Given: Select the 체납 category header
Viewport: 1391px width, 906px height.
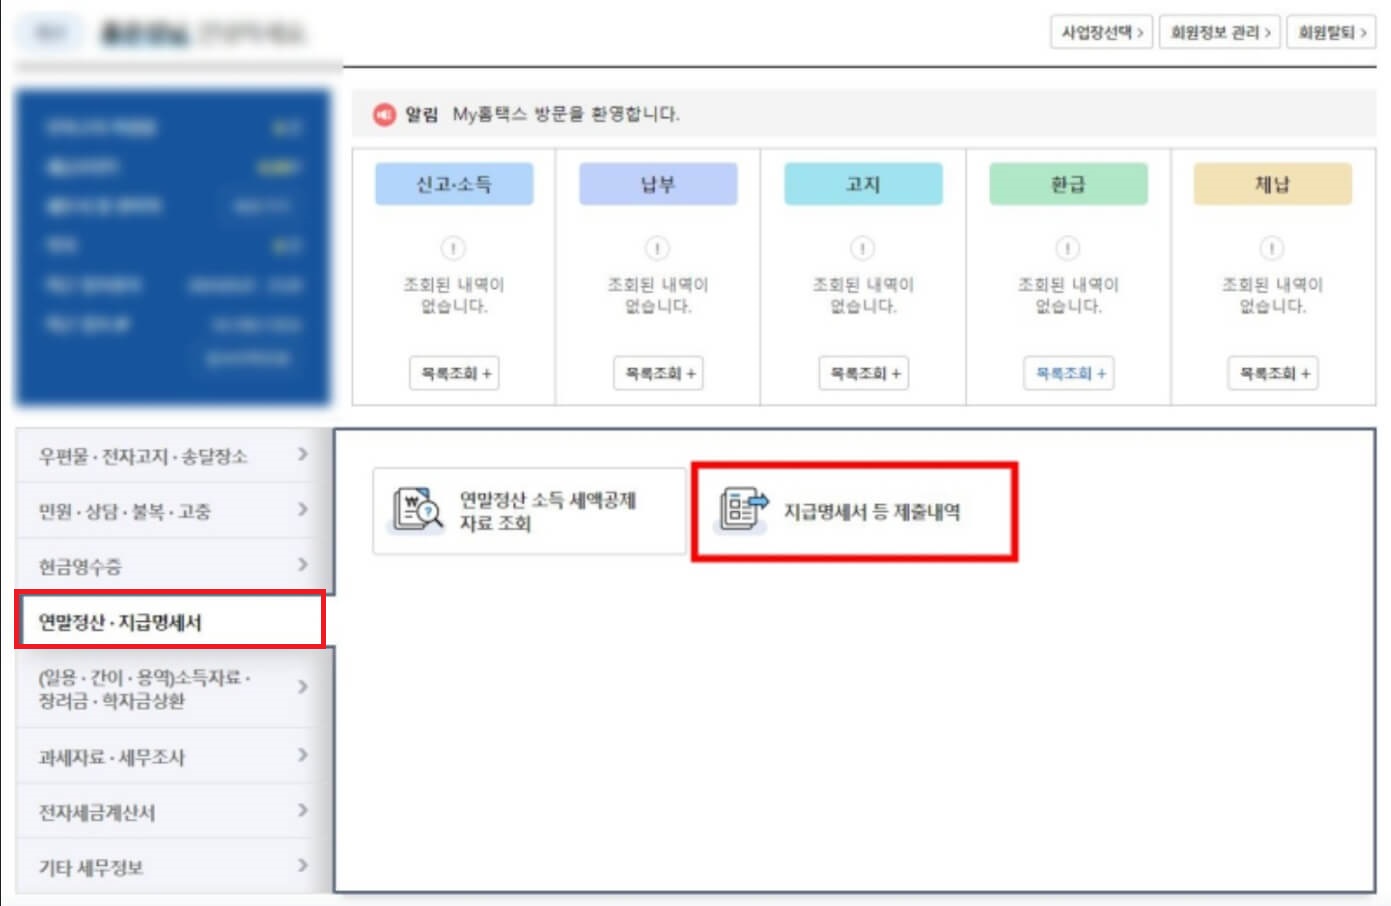Looking at the screenshot, I should (x=1272, y=184).
